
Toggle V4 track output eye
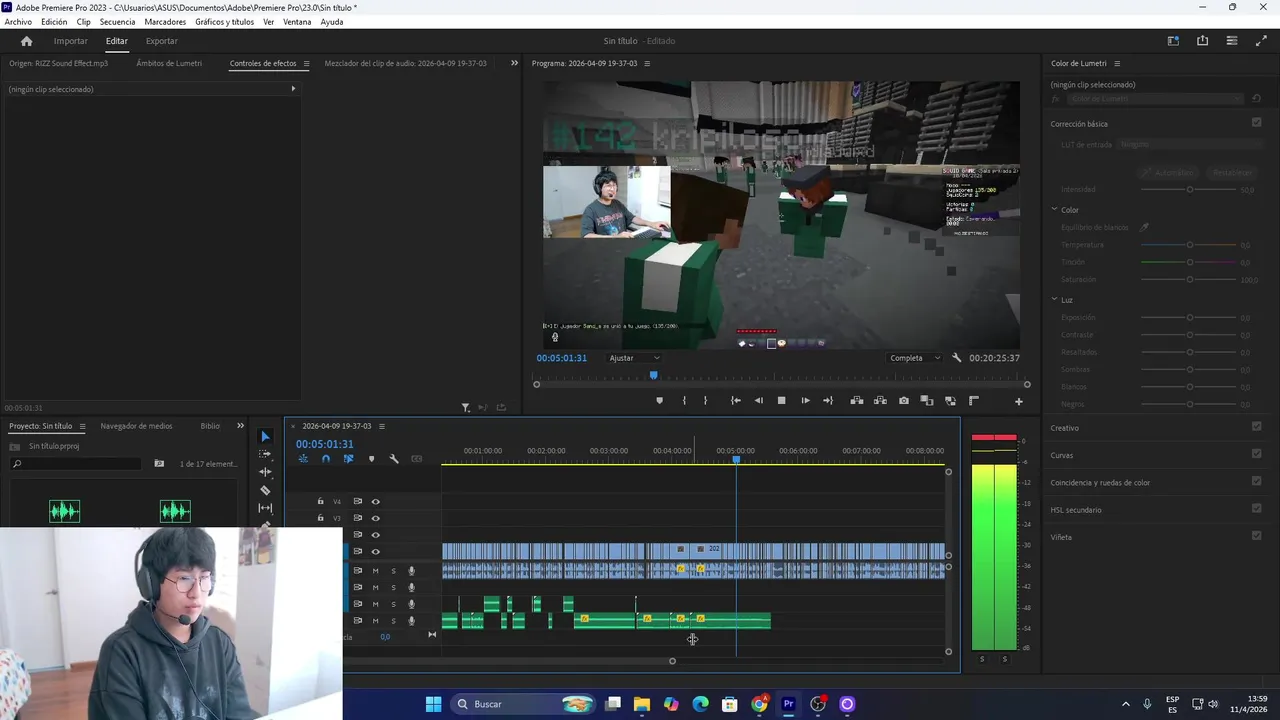(376, 501)
